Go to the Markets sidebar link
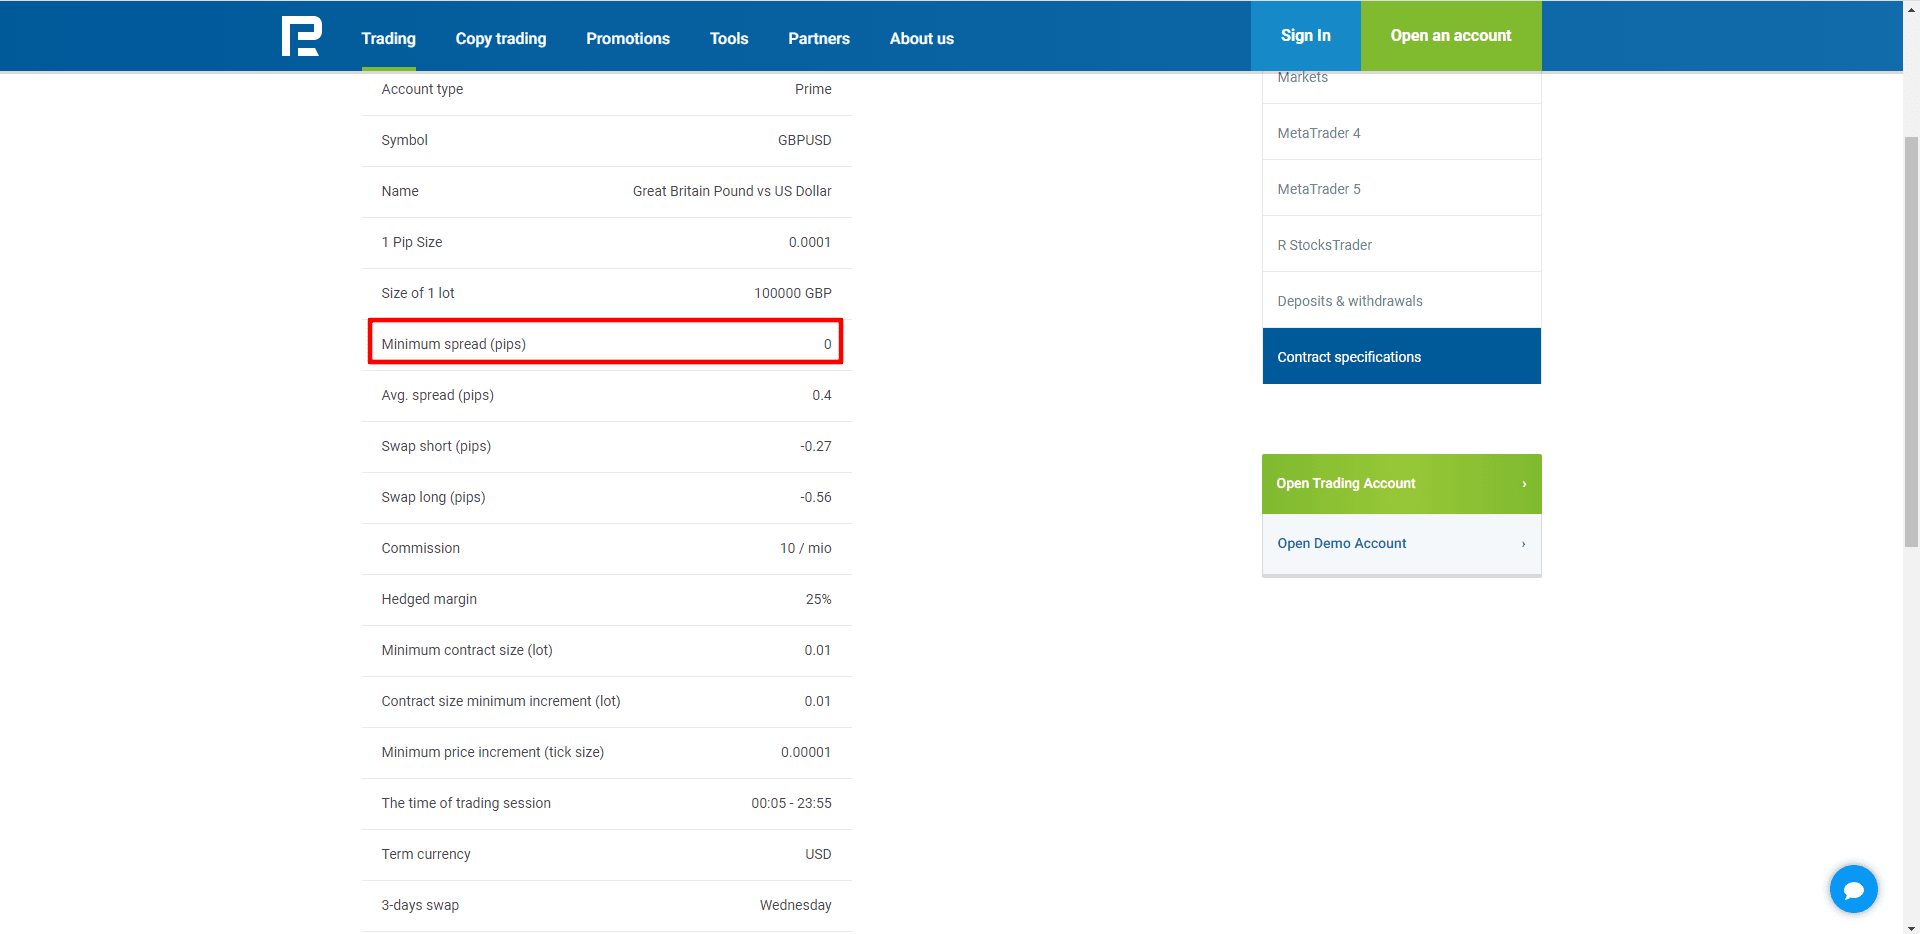The image size is (1920, 934). coord(1303,77)
